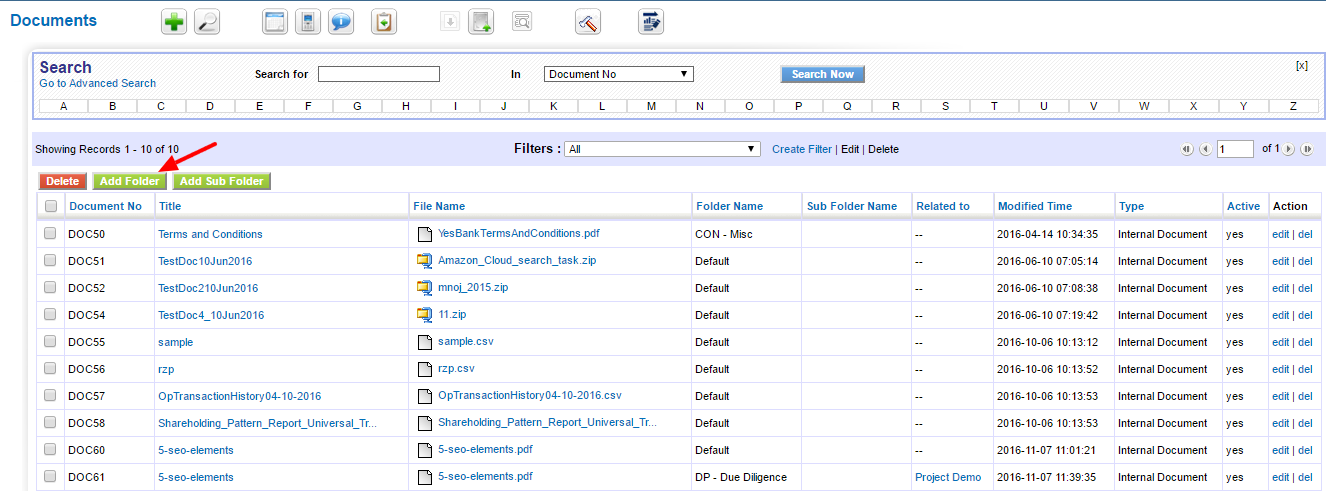
Task: Go to the last page arrow
Action: pyautogui.click(x=1306, y=149)
